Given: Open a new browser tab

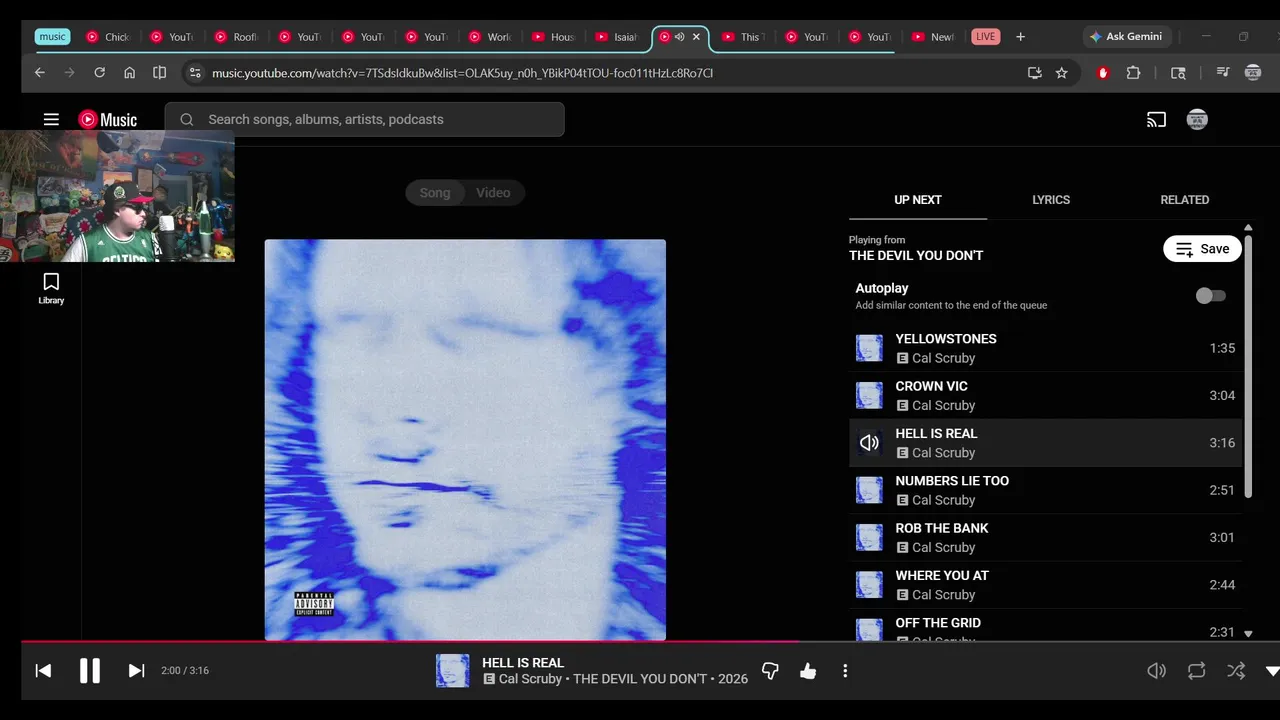Looking at the screenshot, I should (1020, 37).
